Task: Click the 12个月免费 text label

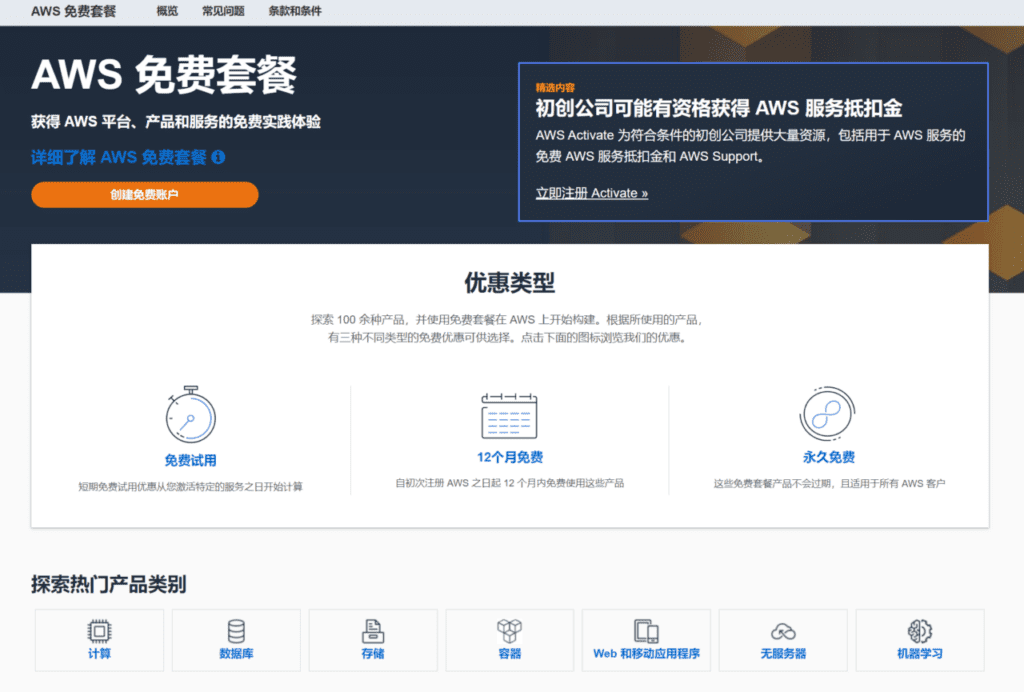Action: (510, 458)
